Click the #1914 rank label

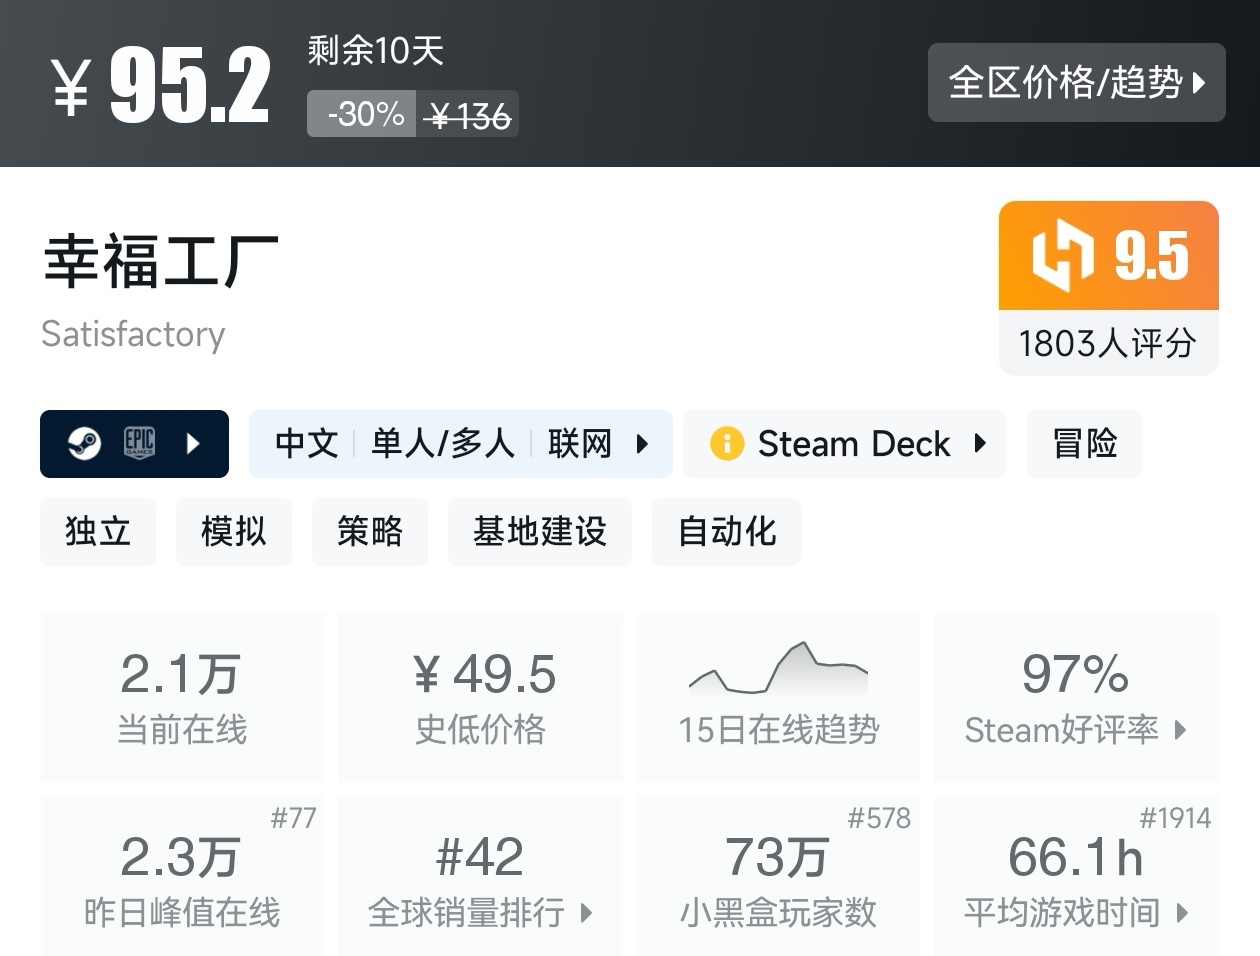(x=1175, y=818)
